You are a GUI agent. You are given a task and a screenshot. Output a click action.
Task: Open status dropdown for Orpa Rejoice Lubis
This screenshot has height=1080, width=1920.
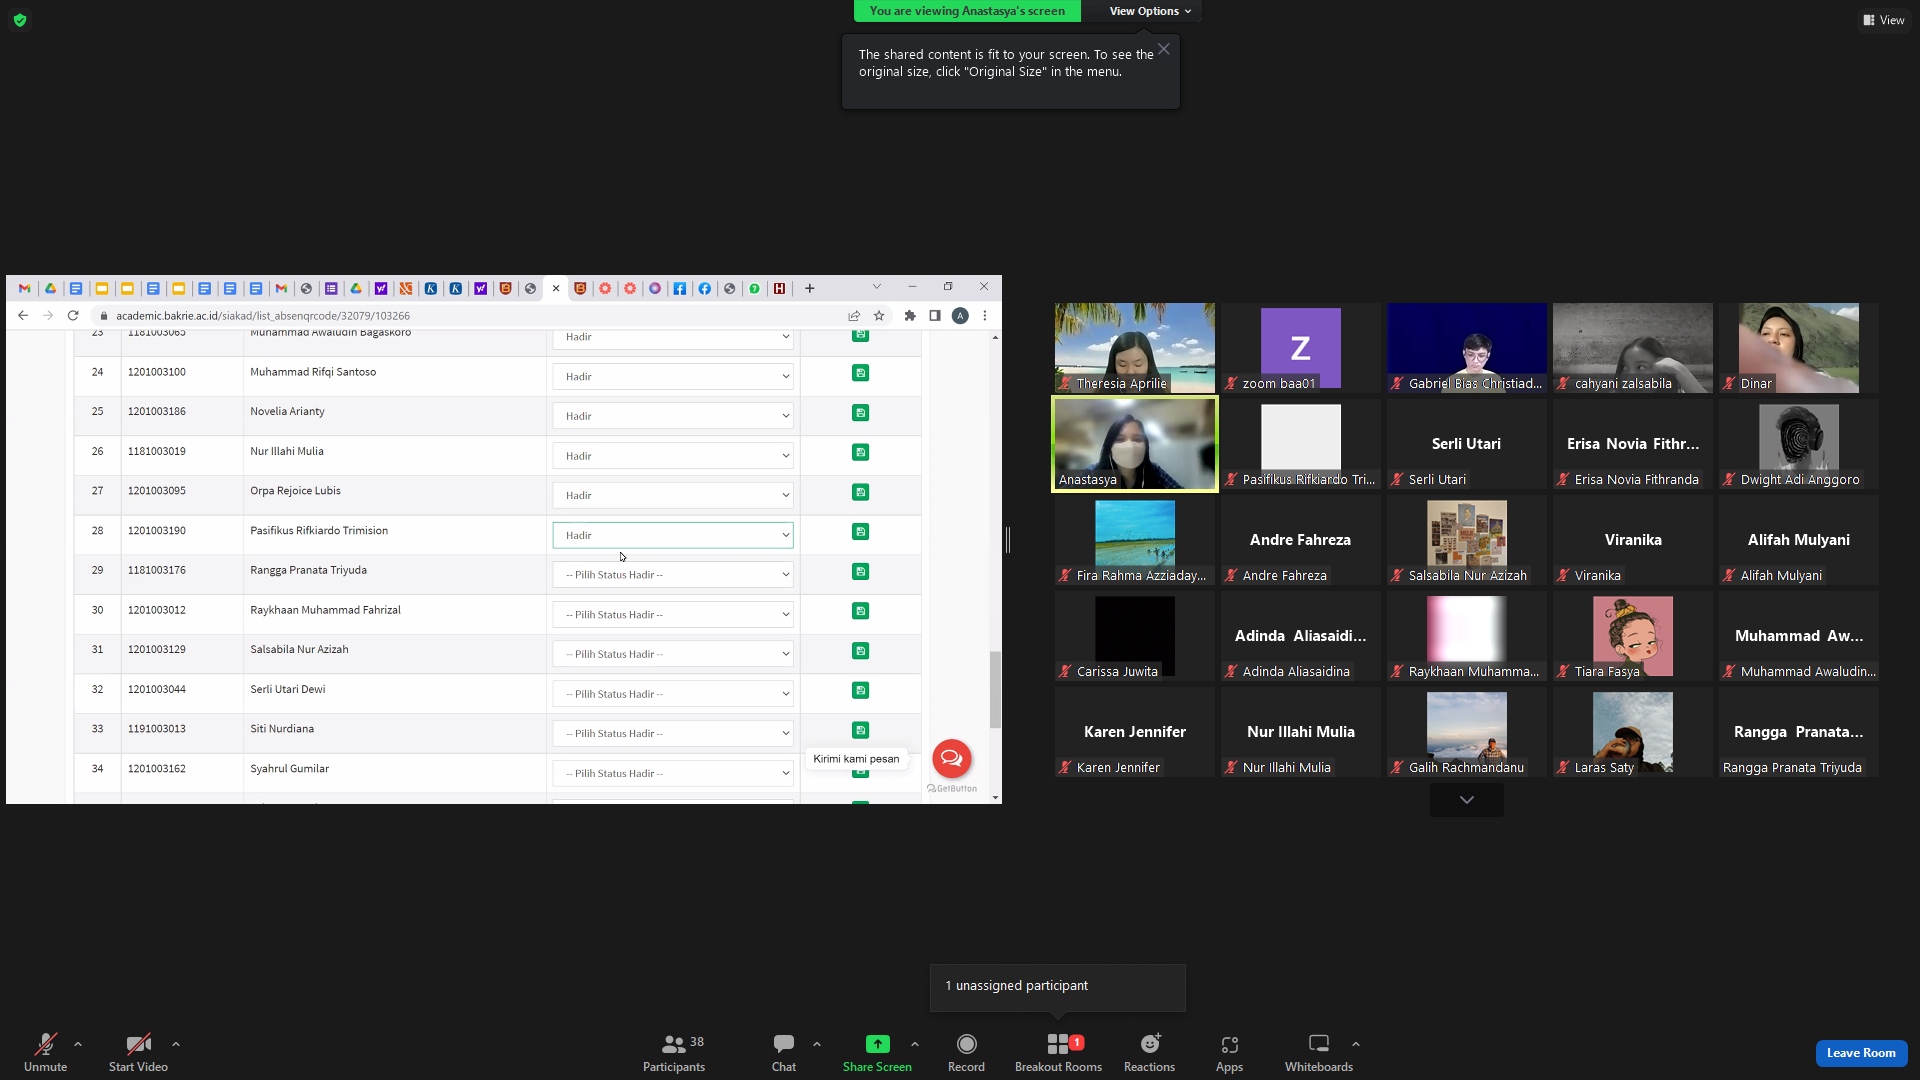tap(673, 495)
